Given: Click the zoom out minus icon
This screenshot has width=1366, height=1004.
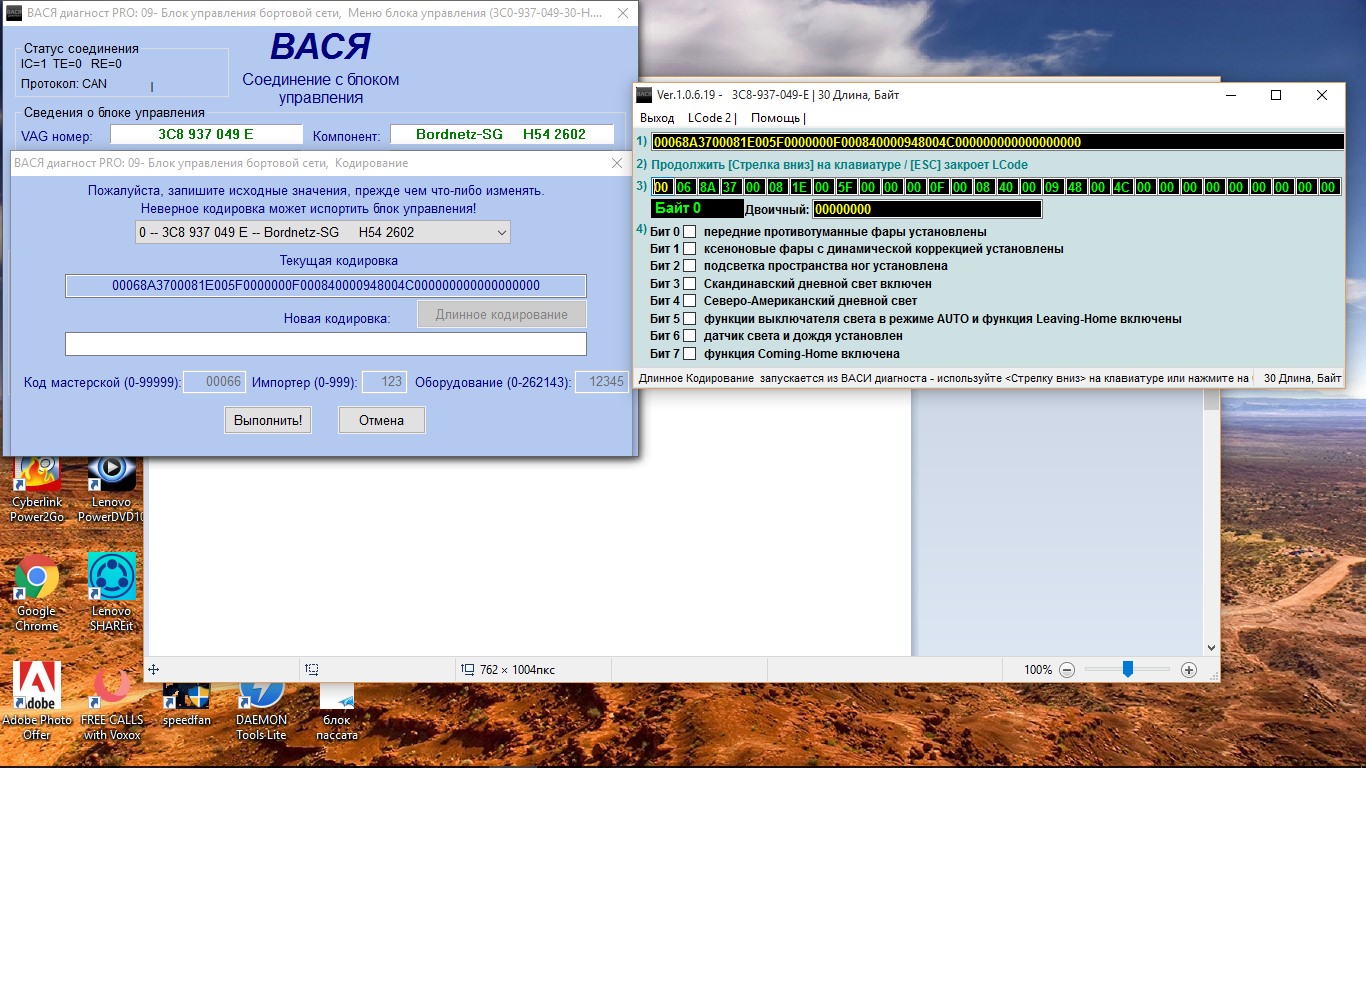Looking at the screenshot, I should 1067,670.
